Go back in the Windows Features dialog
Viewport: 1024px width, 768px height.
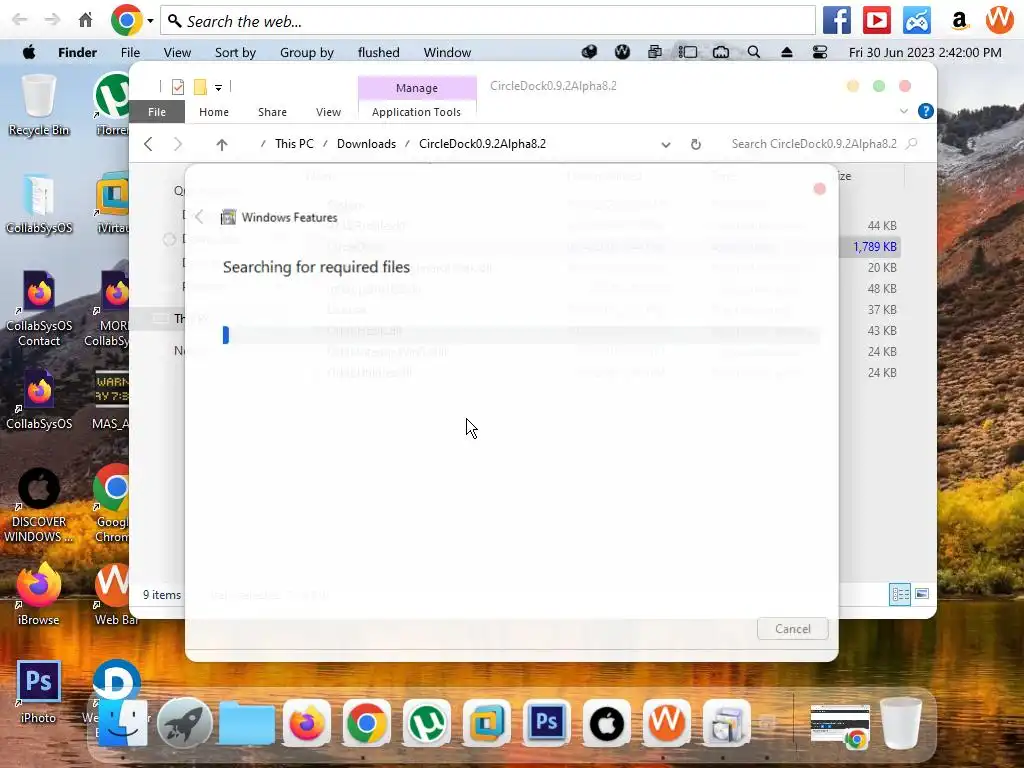click(x=199, y=217)
